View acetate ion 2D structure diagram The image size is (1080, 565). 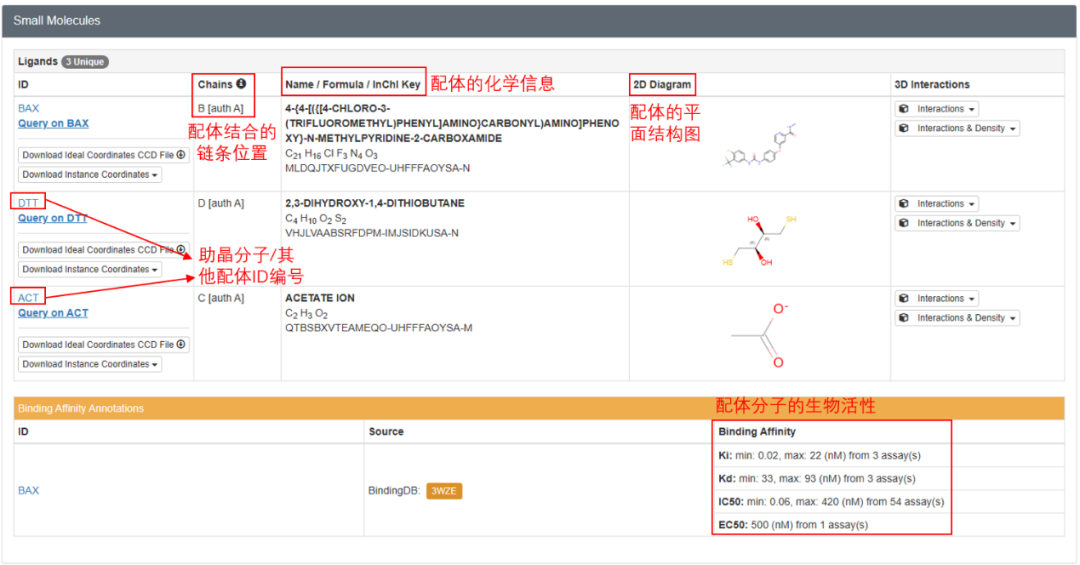pos(760,335)
